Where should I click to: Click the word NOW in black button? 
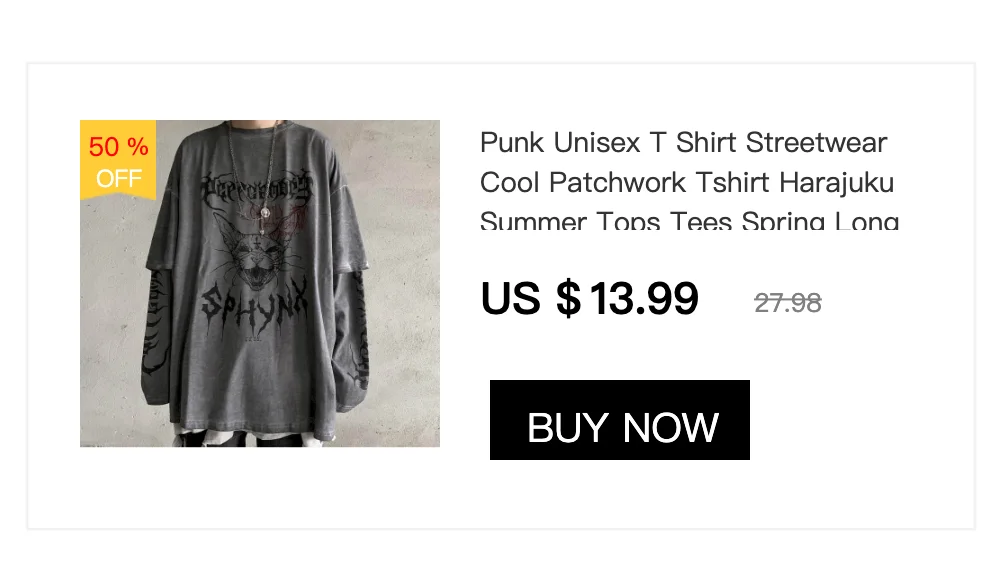click(670, 428)
